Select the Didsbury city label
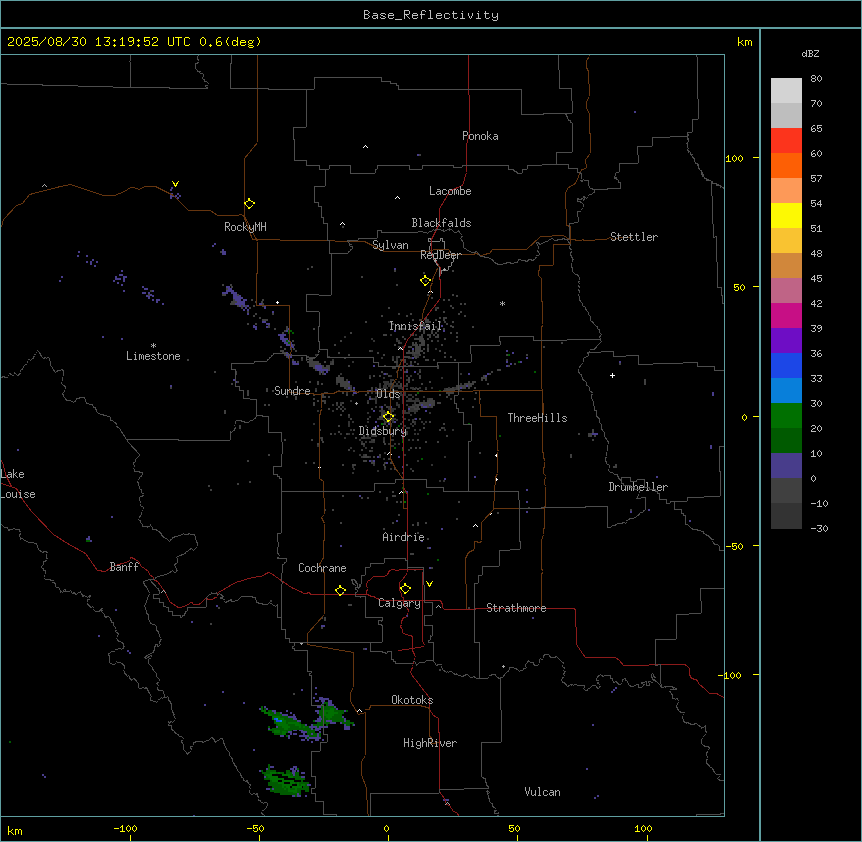 point(383,431)
